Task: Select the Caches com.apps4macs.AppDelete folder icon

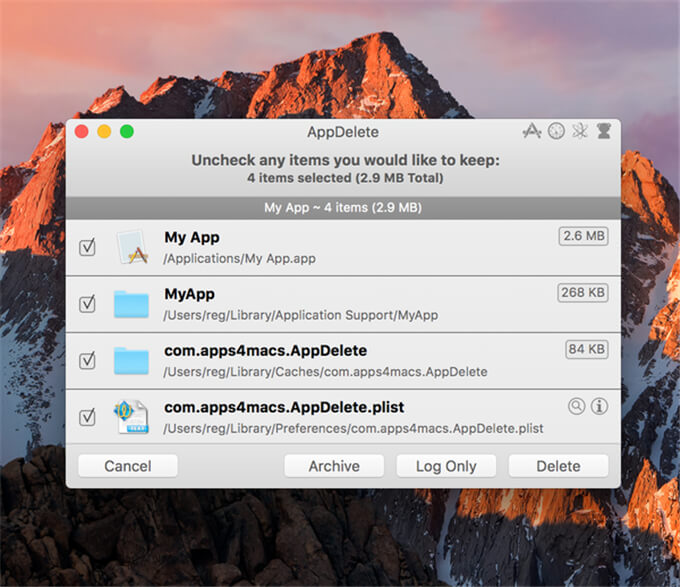Action: click(131, 361)
